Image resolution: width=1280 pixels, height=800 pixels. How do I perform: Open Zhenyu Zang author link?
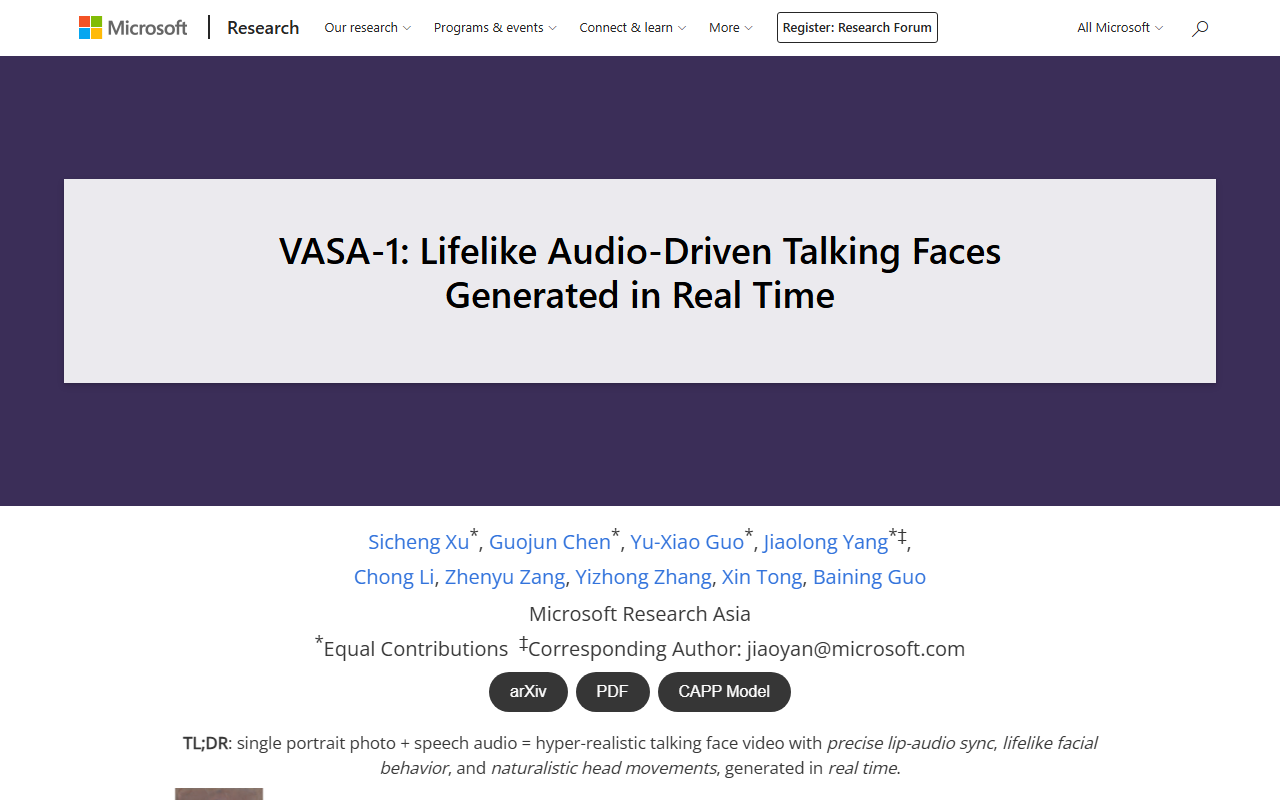click(505, 577)
